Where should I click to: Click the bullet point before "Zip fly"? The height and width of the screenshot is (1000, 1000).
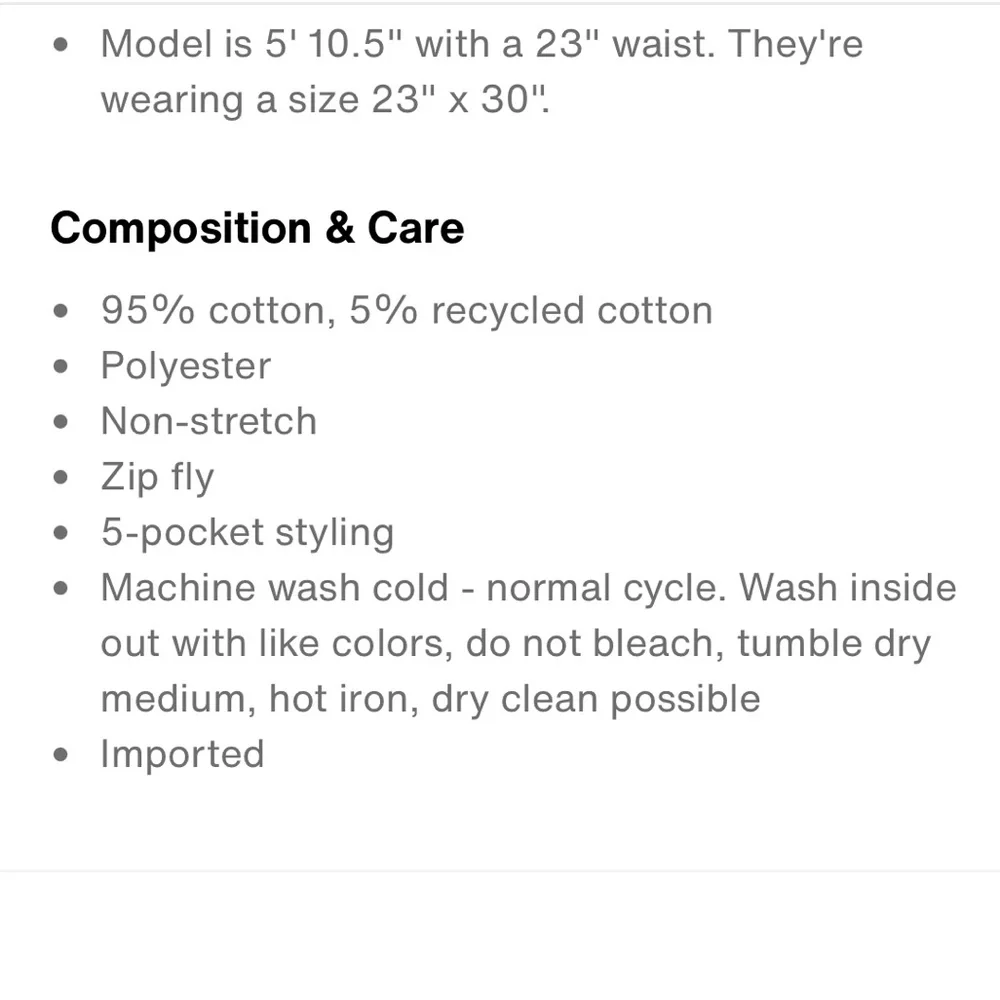[62, 477]
